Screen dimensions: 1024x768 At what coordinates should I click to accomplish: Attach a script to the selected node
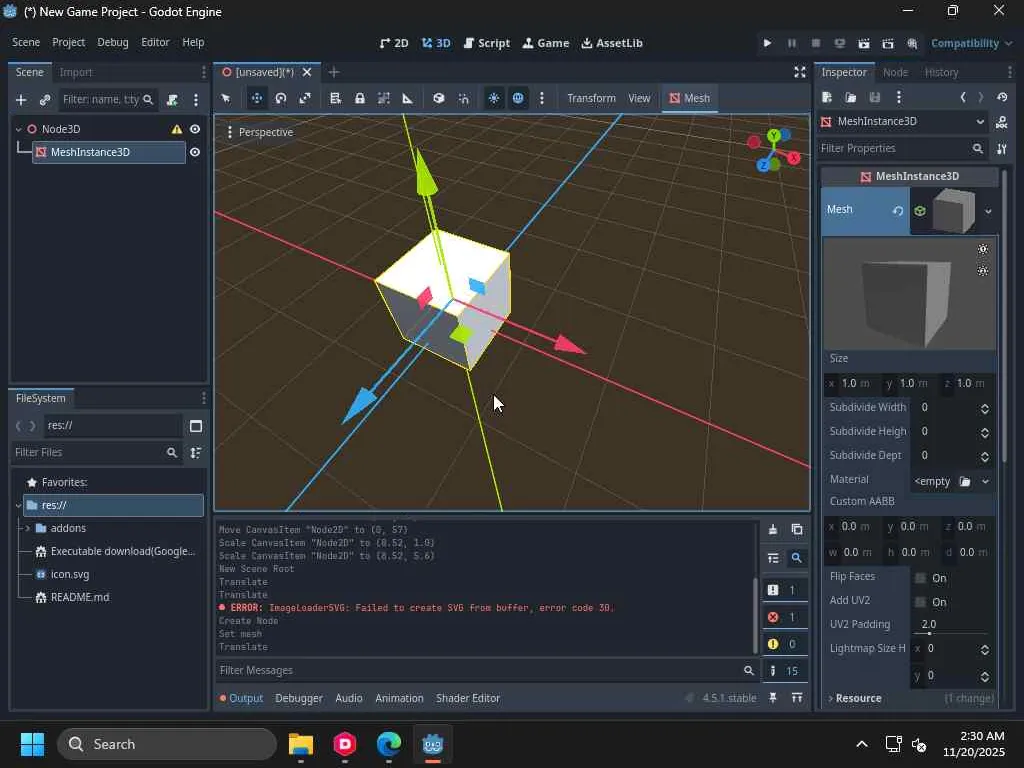point(172,99)
